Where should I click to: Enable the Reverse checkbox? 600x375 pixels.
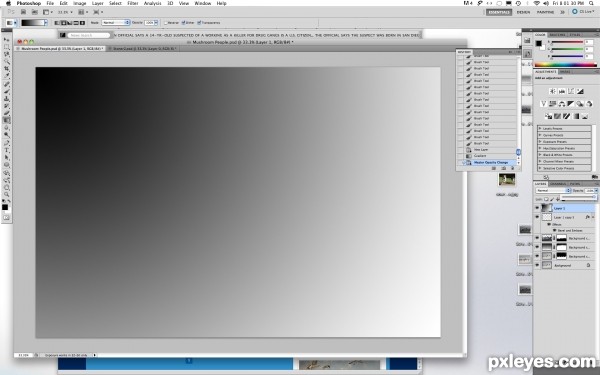[166, 23]
